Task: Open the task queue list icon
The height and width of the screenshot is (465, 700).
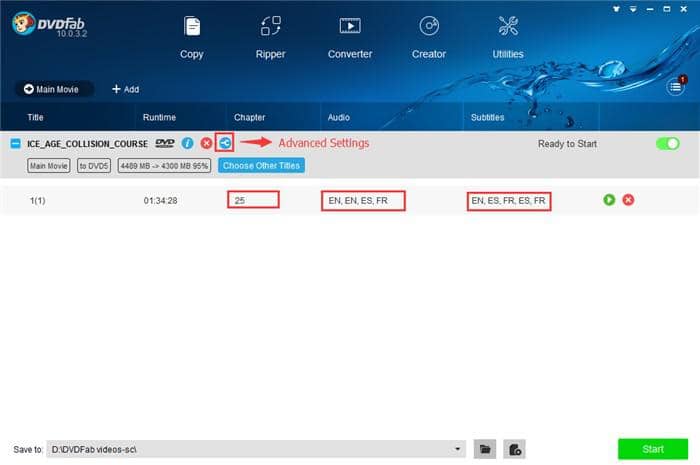Action: 675,87
